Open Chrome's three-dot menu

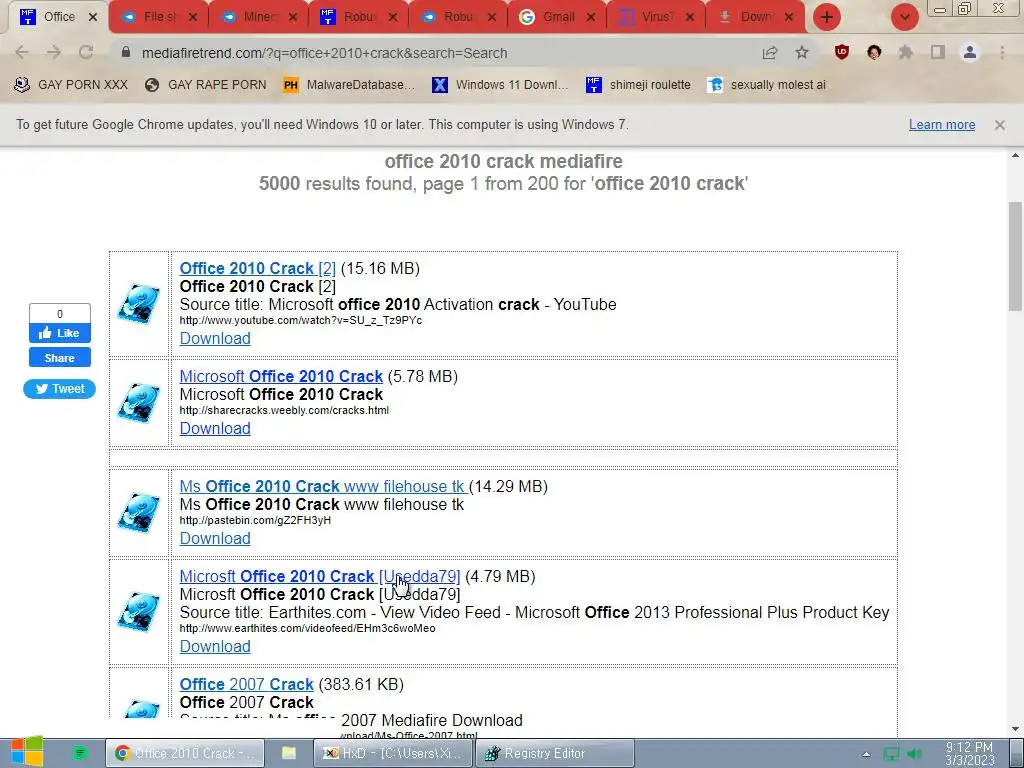click(1002, 53)
